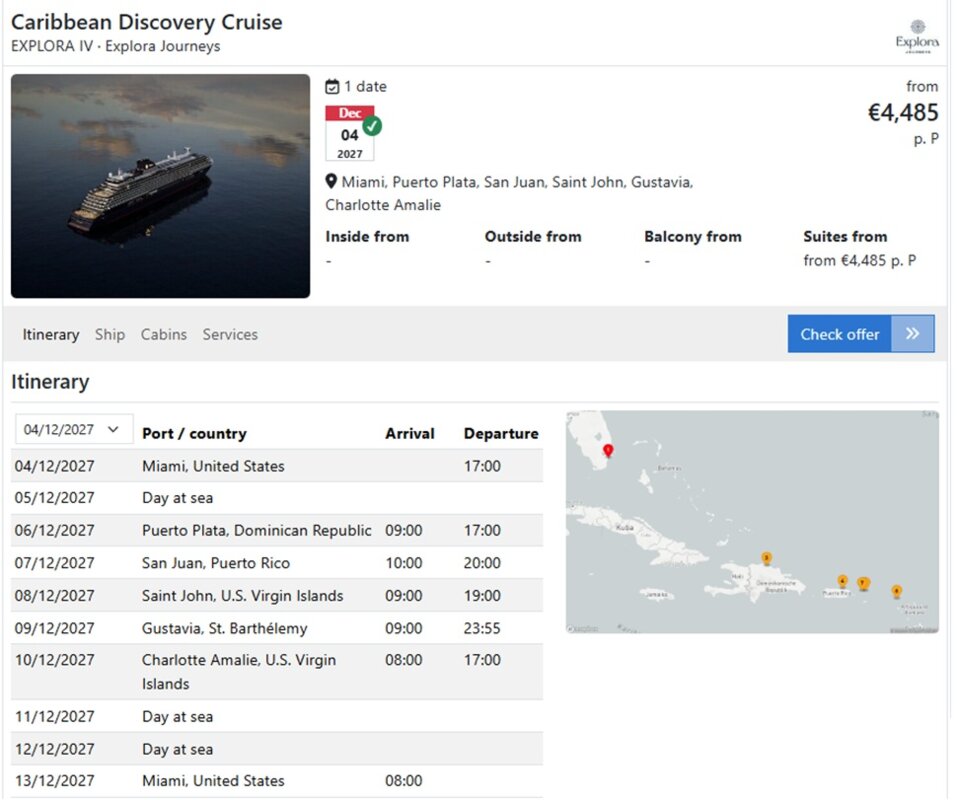Click the 08:00 arrival for Charlotte Amalie
The width and height of the screenshot is (957, 800).
pyautogui.click(x=403, y=660)
